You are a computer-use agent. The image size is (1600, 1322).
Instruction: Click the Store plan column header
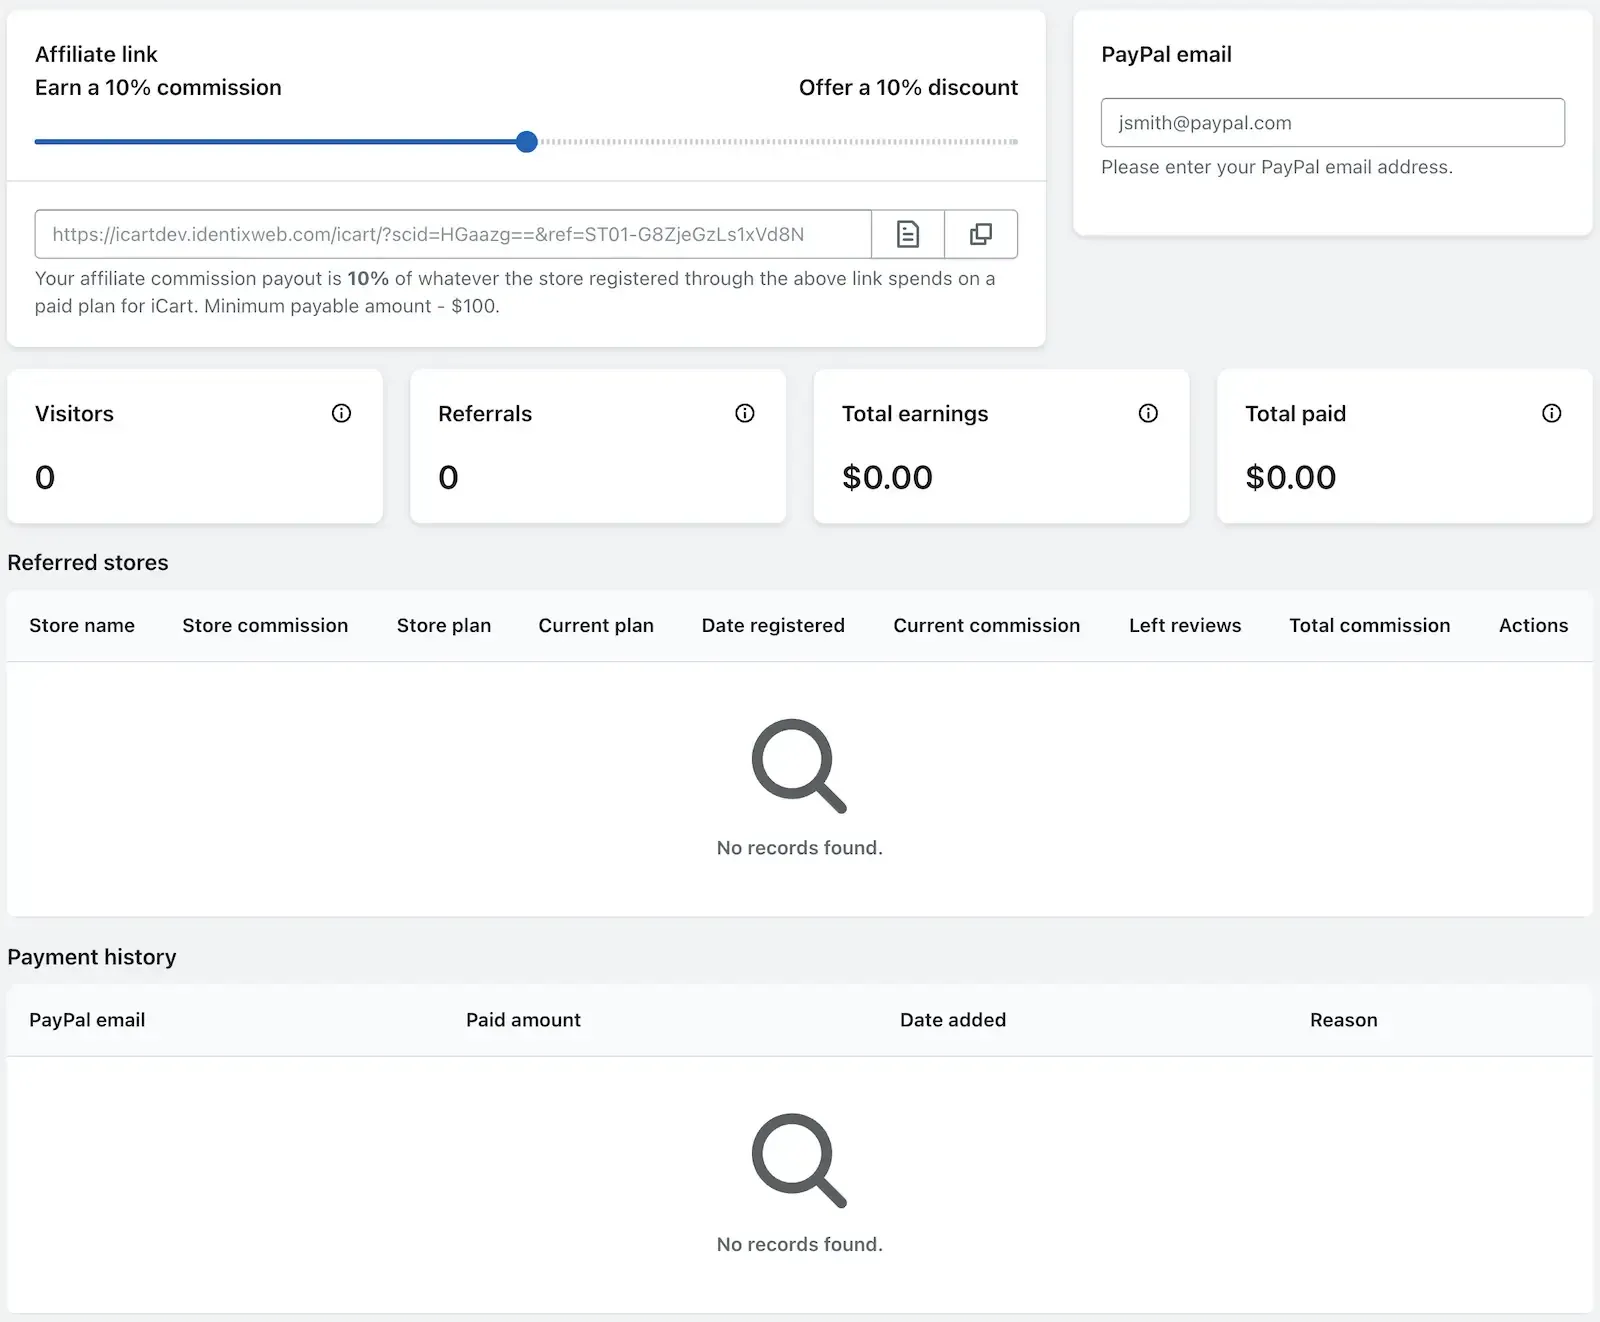444,625
